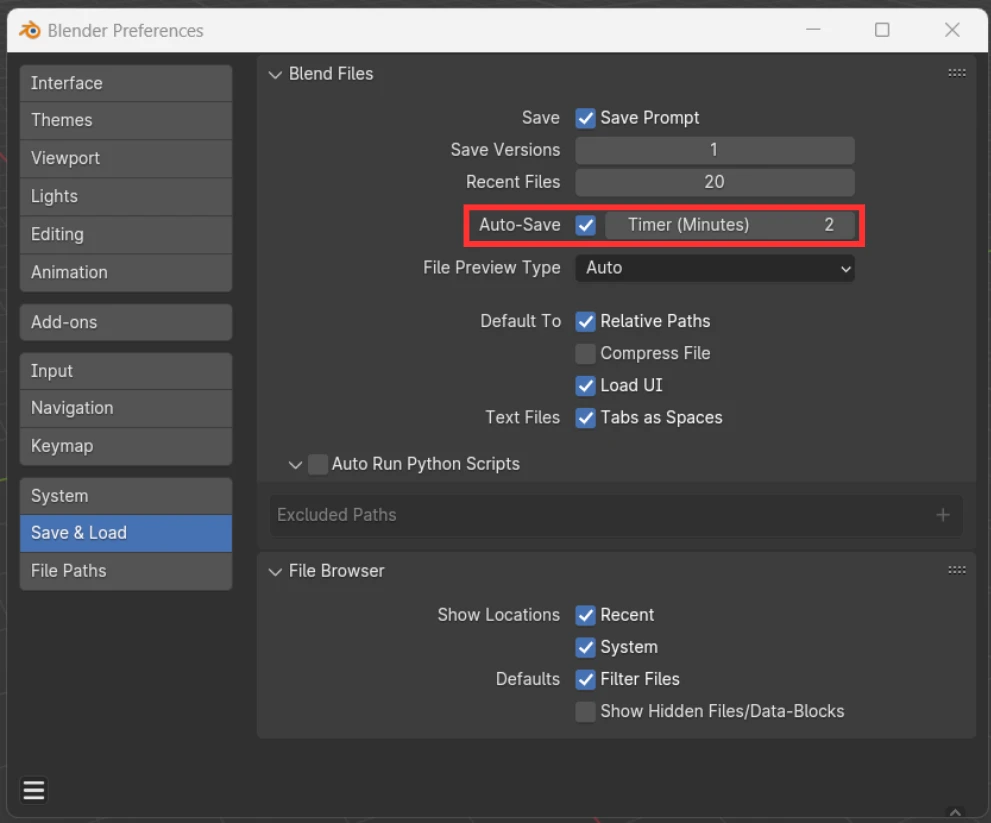Enable the Compress File checkbox
Image resolution: width=991 pixels, height=823 pixels.
pyautogui.click(x=585, y=354)
